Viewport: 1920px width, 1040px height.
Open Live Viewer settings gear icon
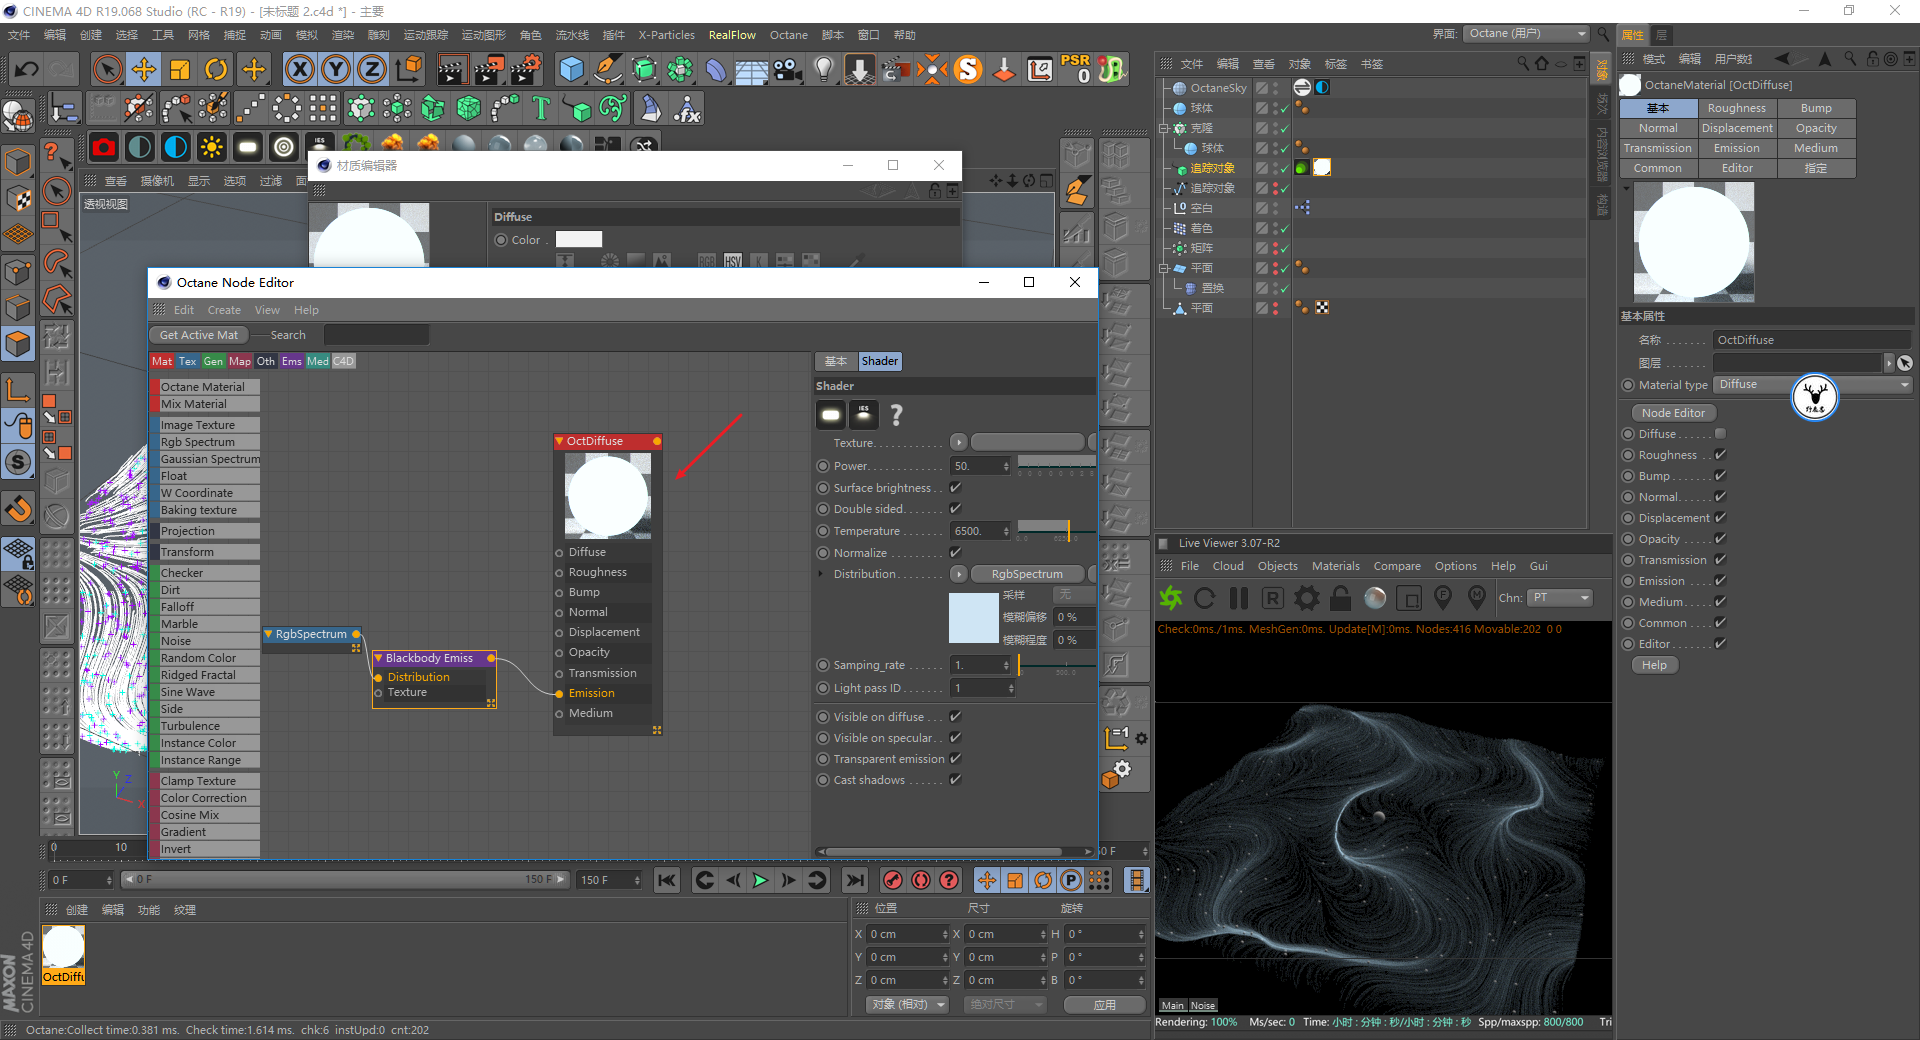coord(1307,598)
